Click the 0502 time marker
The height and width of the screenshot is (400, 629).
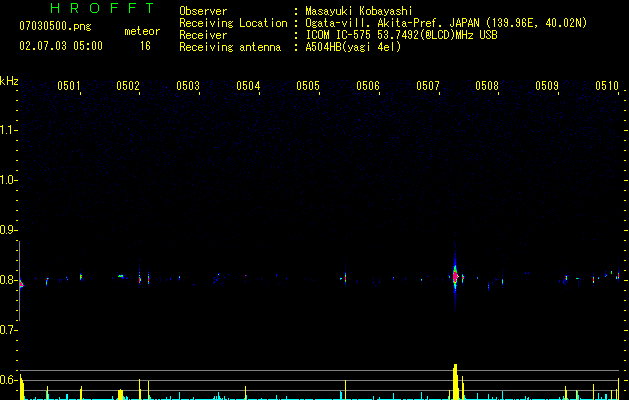click(128, 85)
